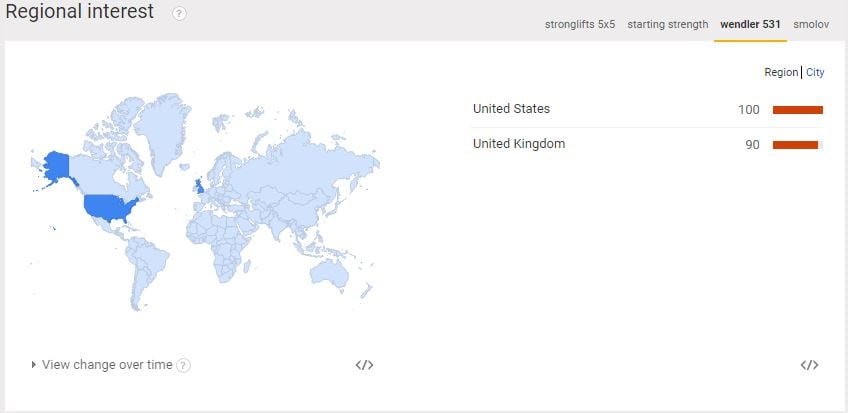Switch to the stronglifts 5x5 tab
848x413 pixels.
pyautogui.click(x=580, y=24)
